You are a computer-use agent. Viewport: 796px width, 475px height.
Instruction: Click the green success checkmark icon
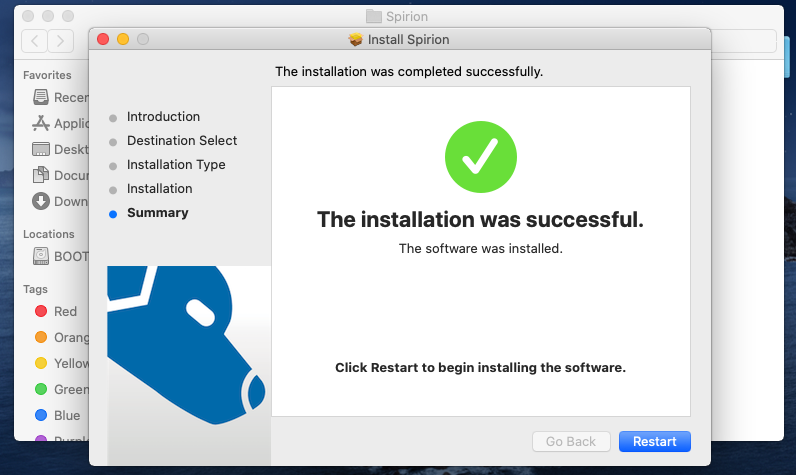pyautogui.click(x=480, y=157)
